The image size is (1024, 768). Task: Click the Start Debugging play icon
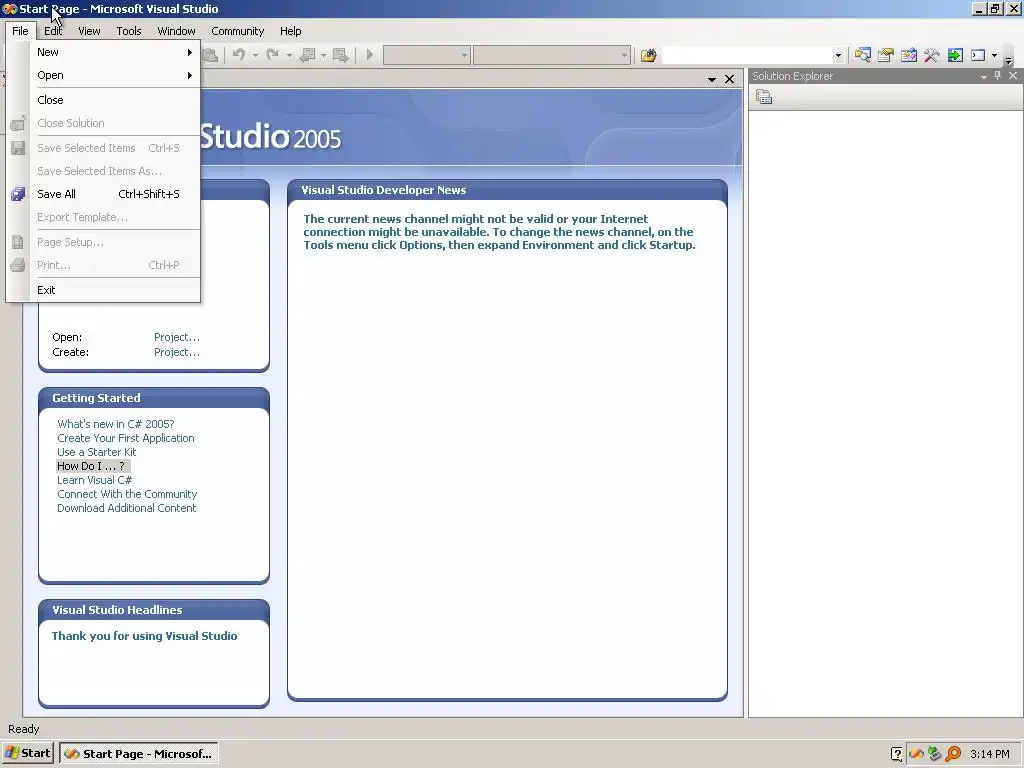(x=370, y=56)
